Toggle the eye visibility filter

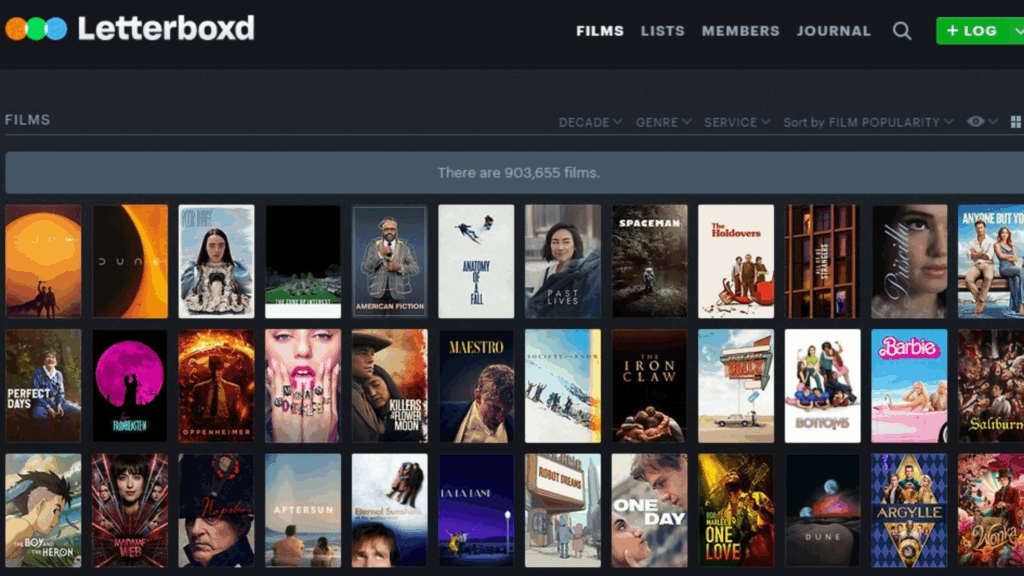click(976, 122)
